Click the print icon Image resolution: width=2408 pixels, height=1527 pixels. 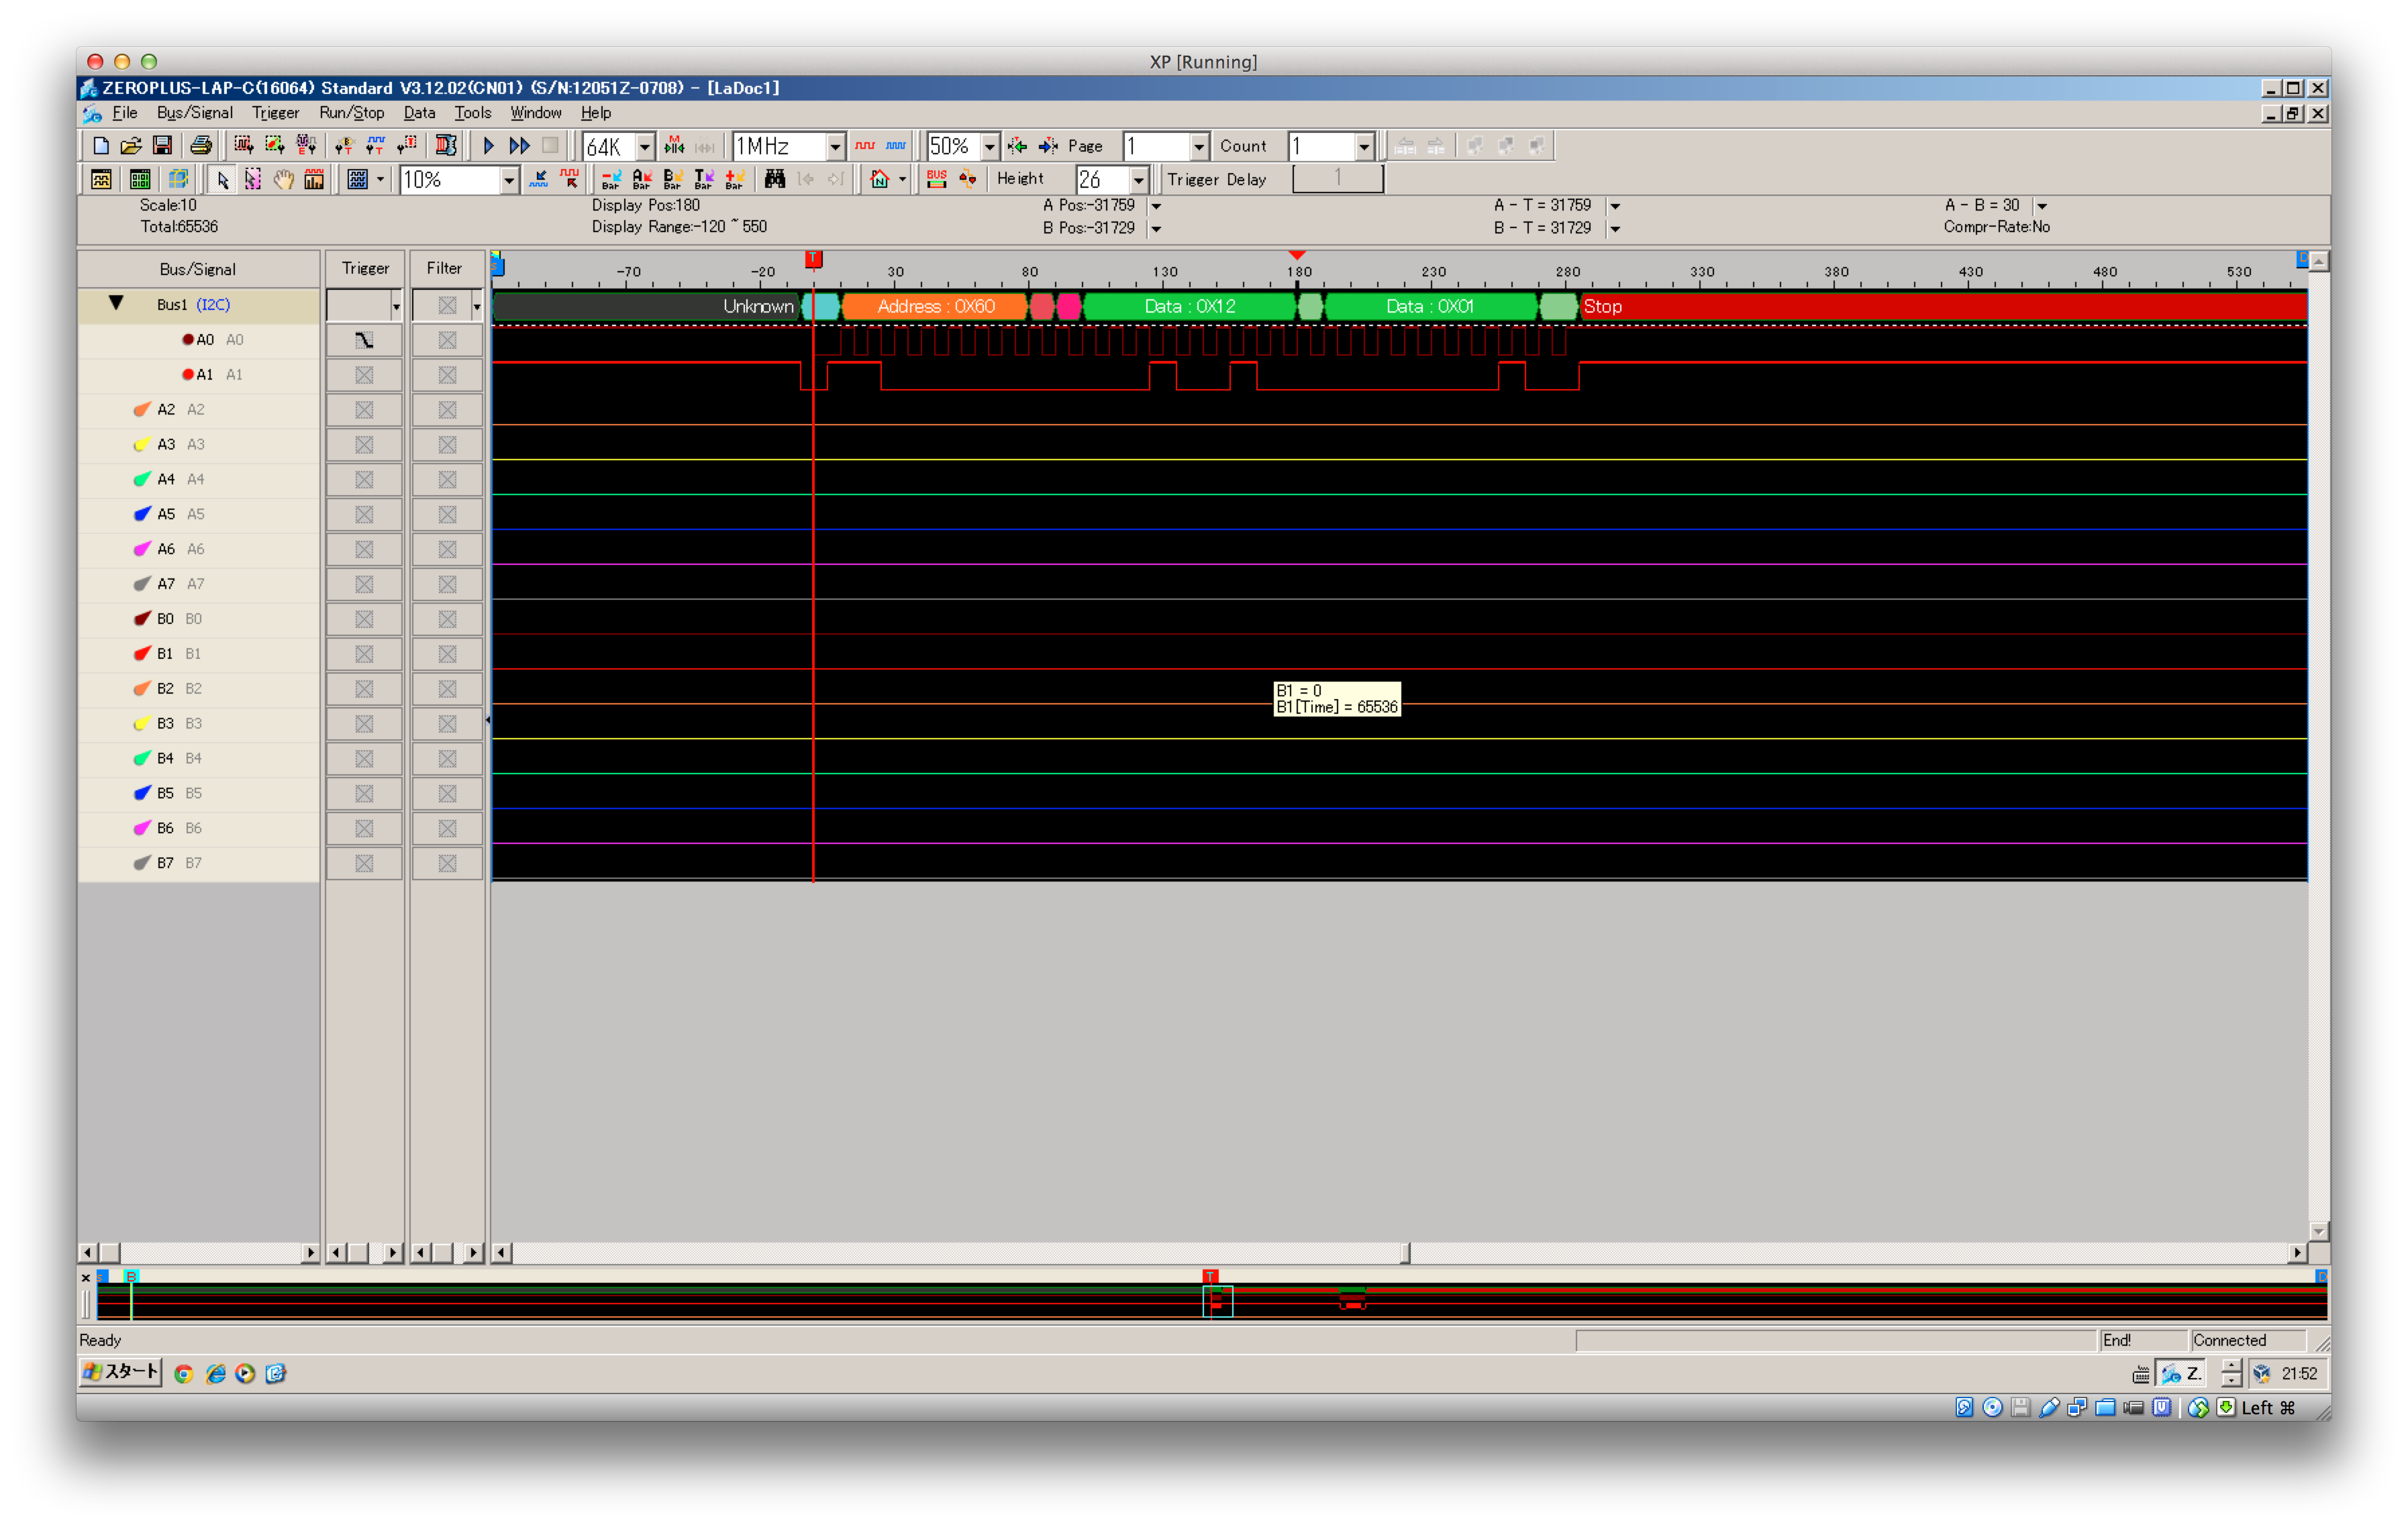point(201,146)
